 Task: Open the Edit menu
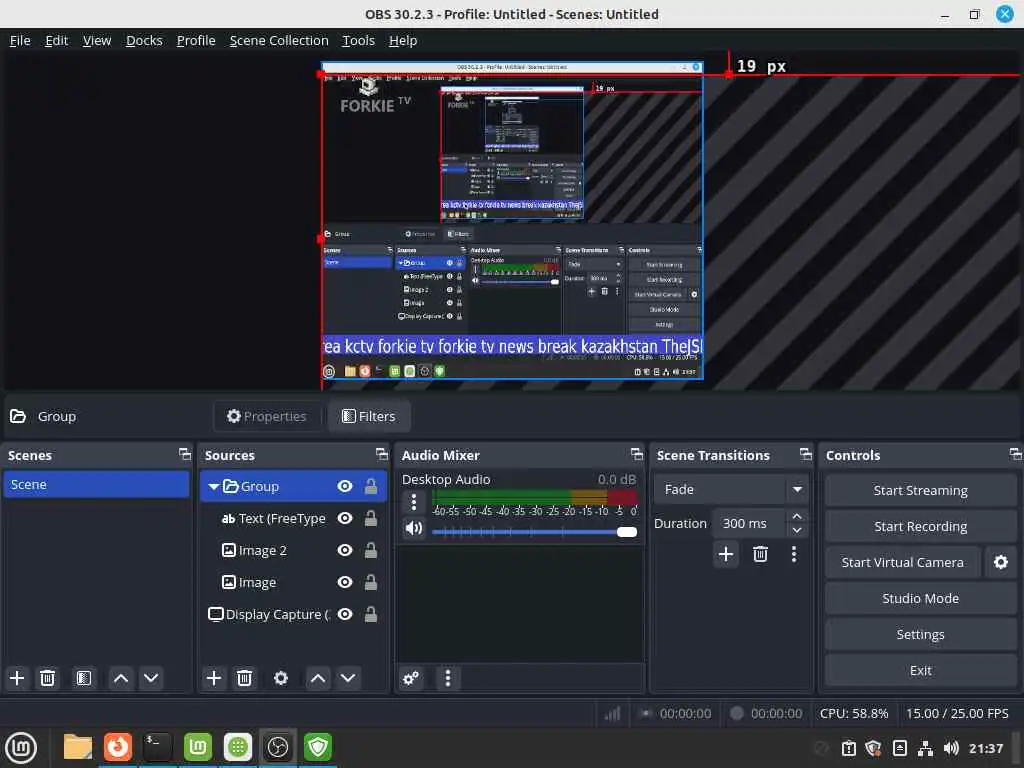click(x=57, y=40)
